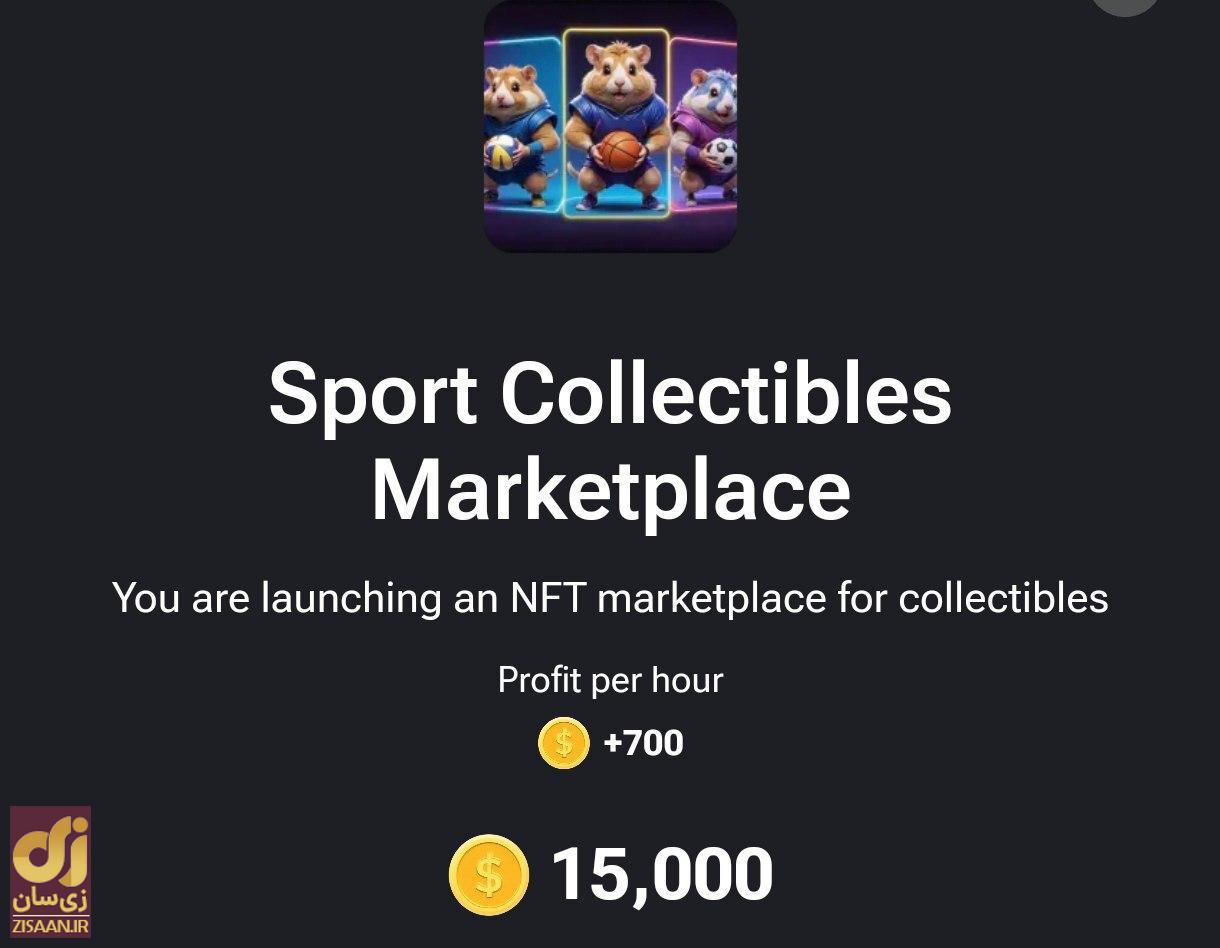1220x948 pixels.
Task: Select the left hamster volleyball card
Action: tap(520, 120)
